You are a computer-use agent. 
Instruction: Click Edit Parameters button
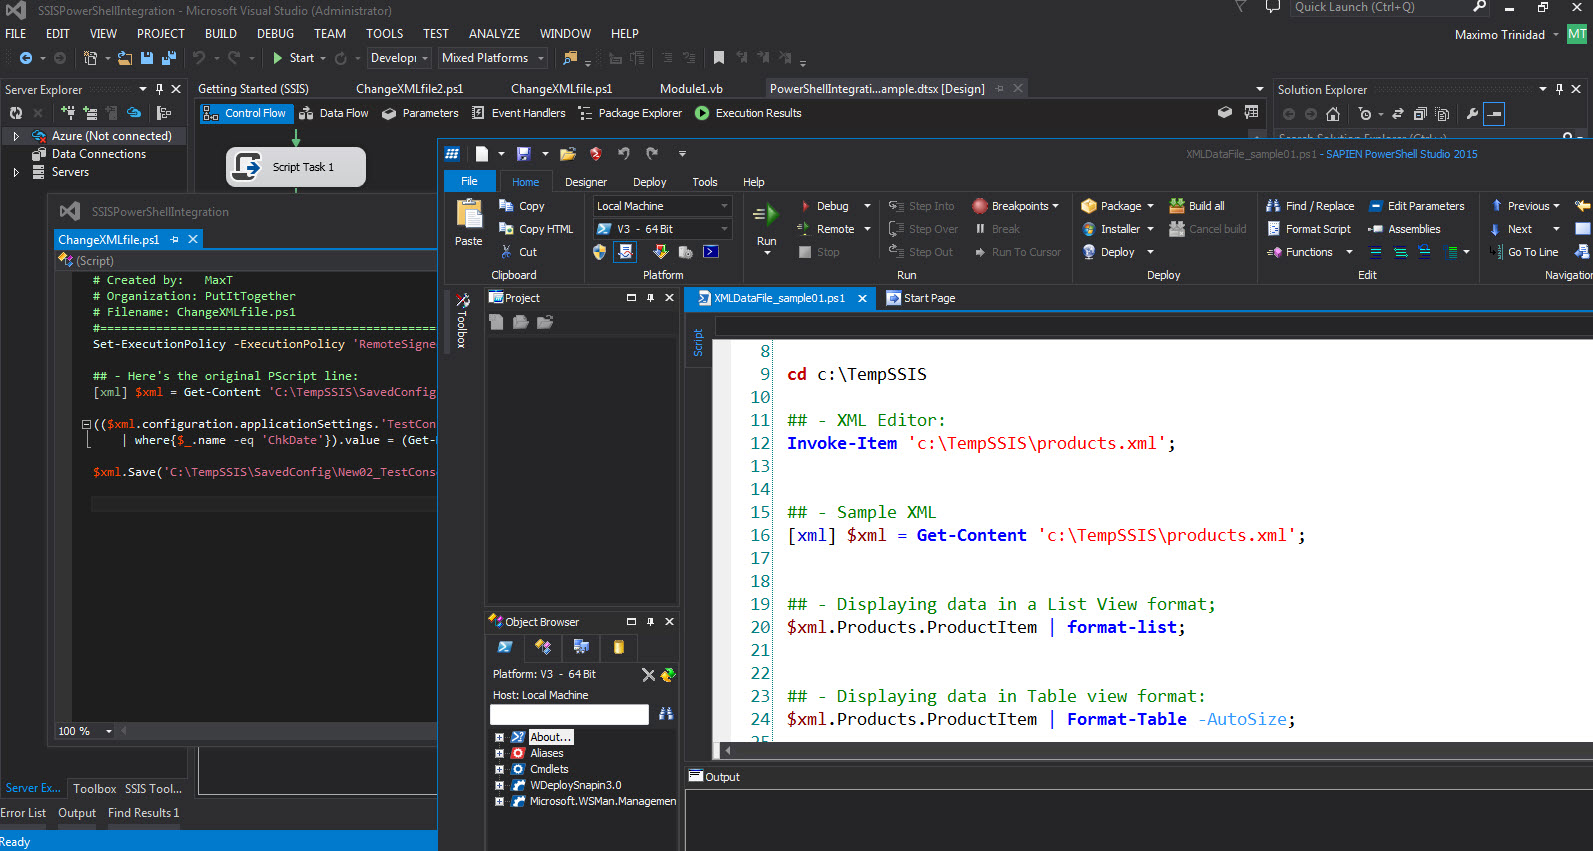click(1416, 206)
